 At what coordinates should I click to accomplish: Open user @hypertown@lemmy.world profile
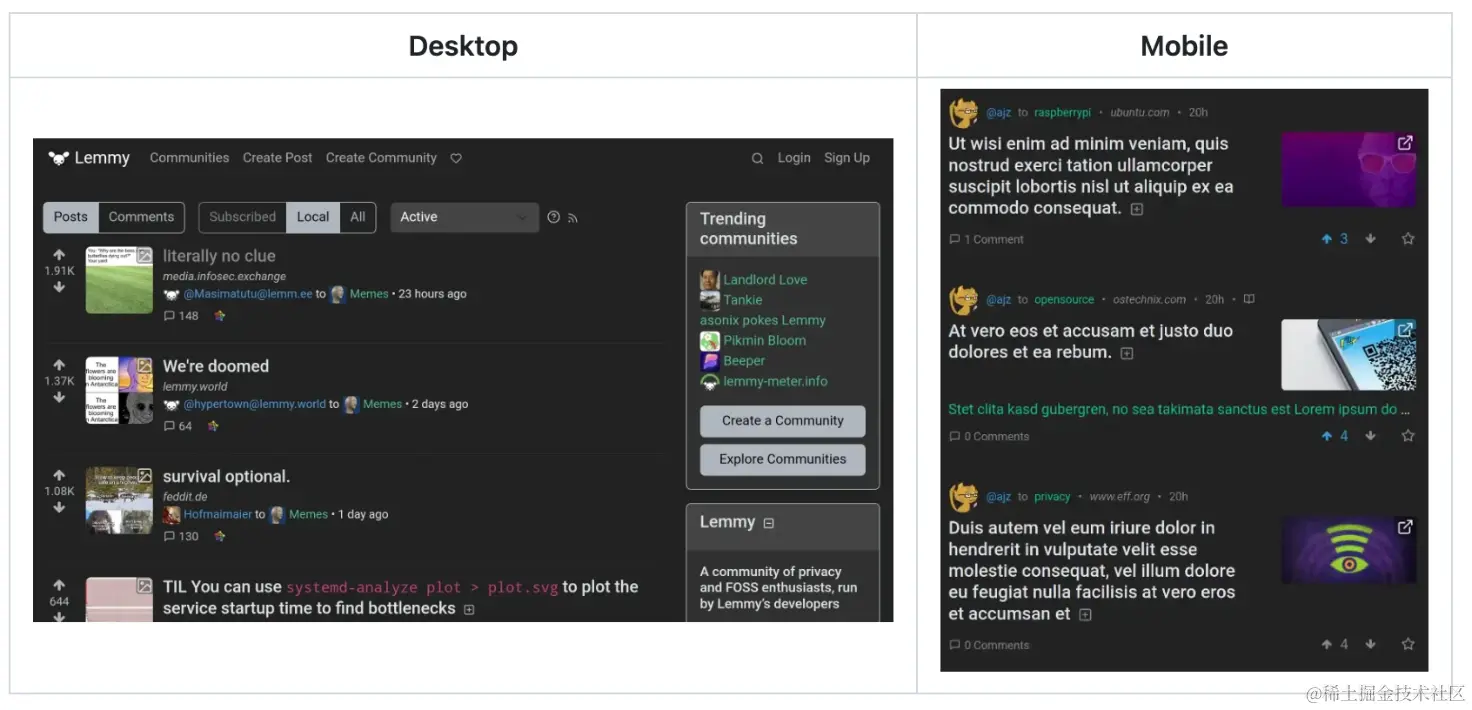(255, 404)
